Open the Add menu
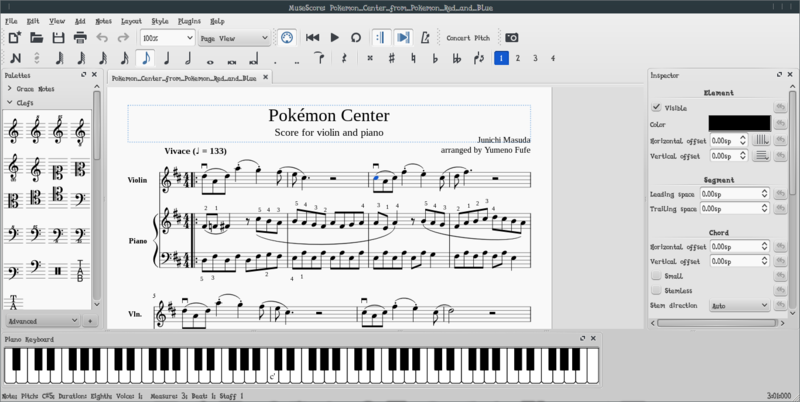 click(80, 21)
